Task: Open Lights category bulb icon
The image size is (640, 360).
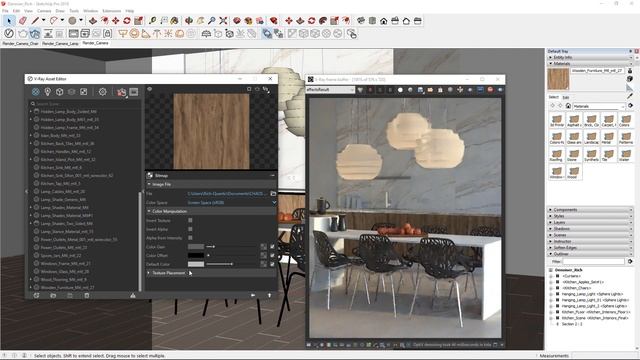Action: point(48,92)
